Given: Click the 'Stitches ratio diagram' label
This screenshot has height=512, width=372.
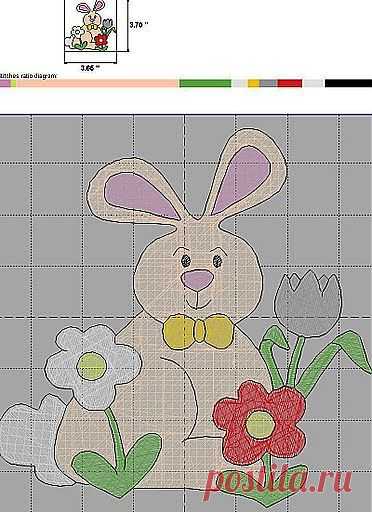Looking at the screenshot, I should click(x=28, y=76).
